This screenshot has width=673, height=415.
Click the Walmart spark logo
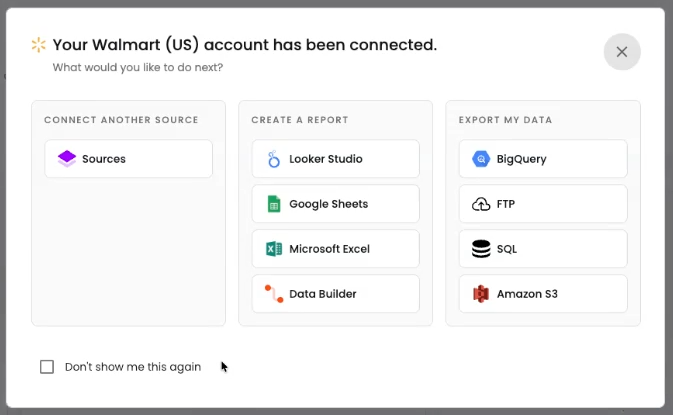[x=39, y=44]
